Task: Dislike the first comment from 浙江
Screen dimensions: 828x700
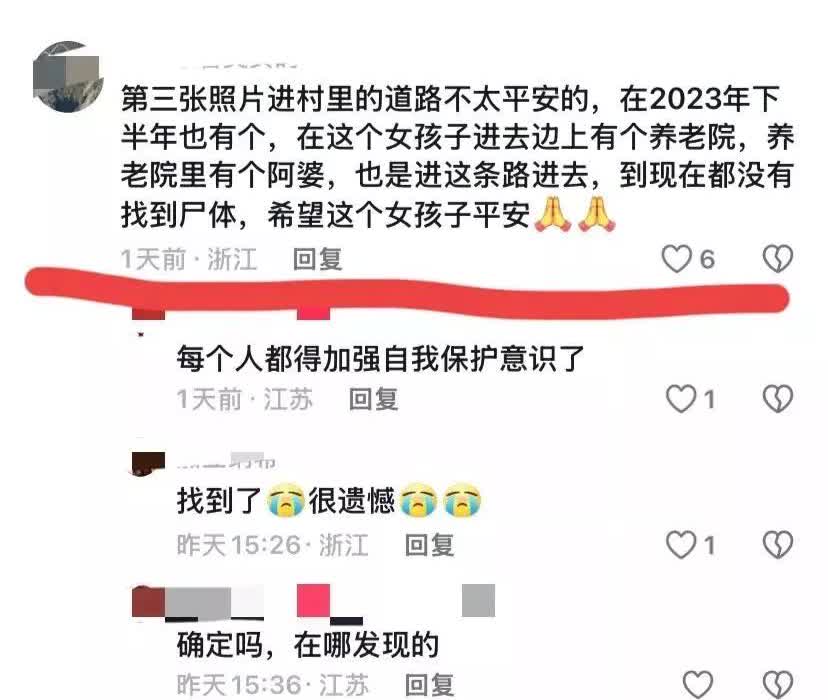Action: 778,259
